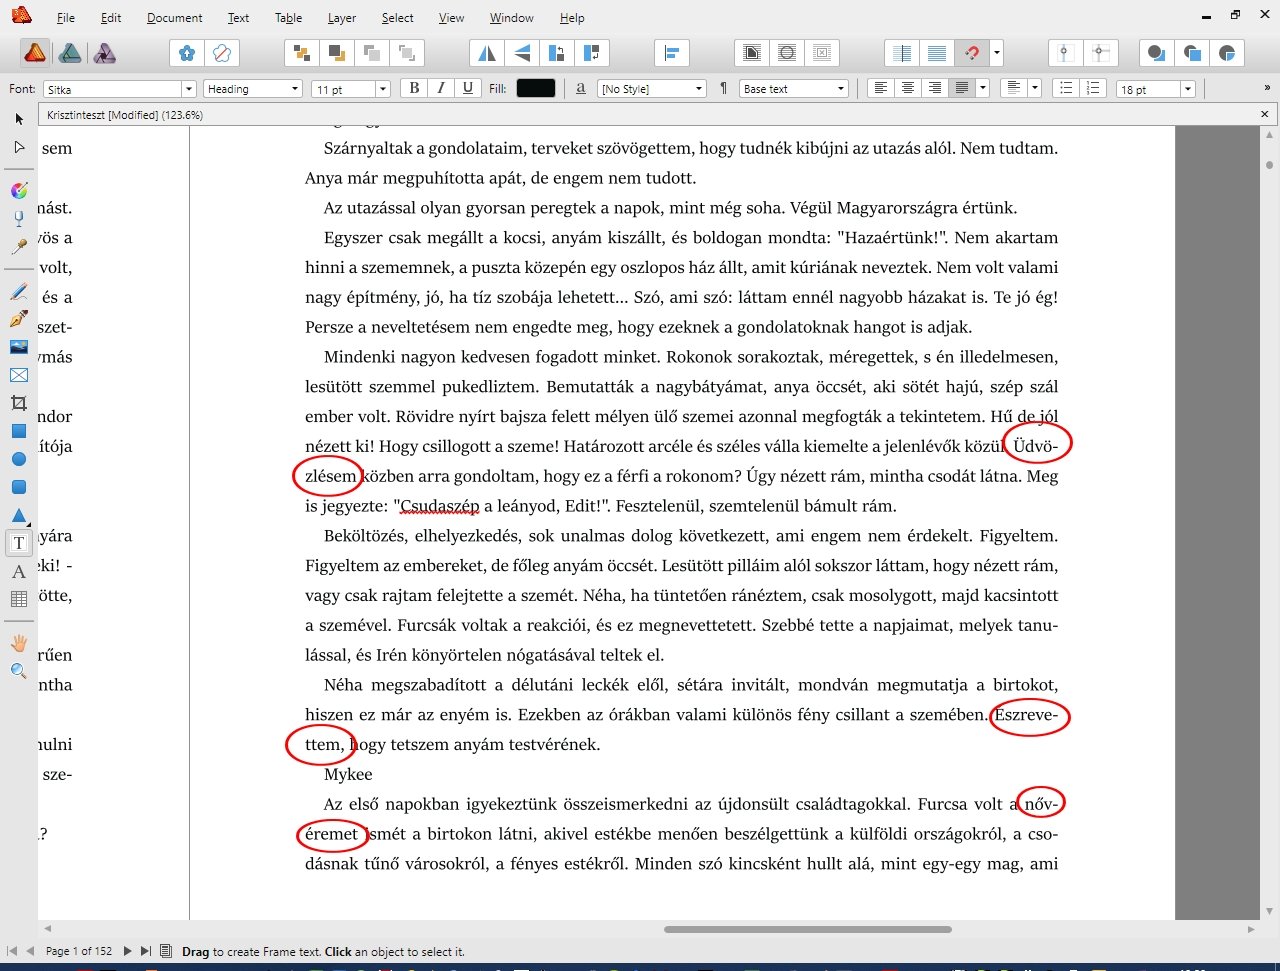
Task: Open the Base text paragraph style dropdown
Action: tap(840, 89)
